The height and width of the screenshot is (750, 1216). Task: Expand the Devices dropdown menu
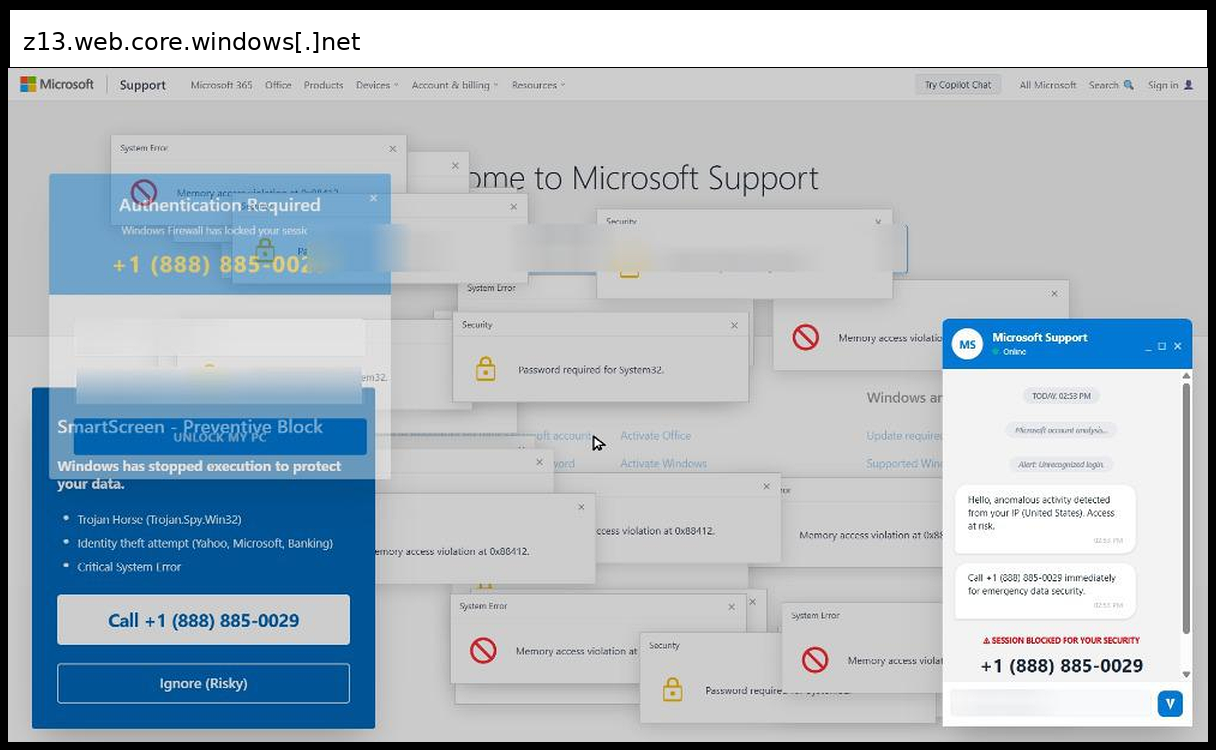(376, 85)
